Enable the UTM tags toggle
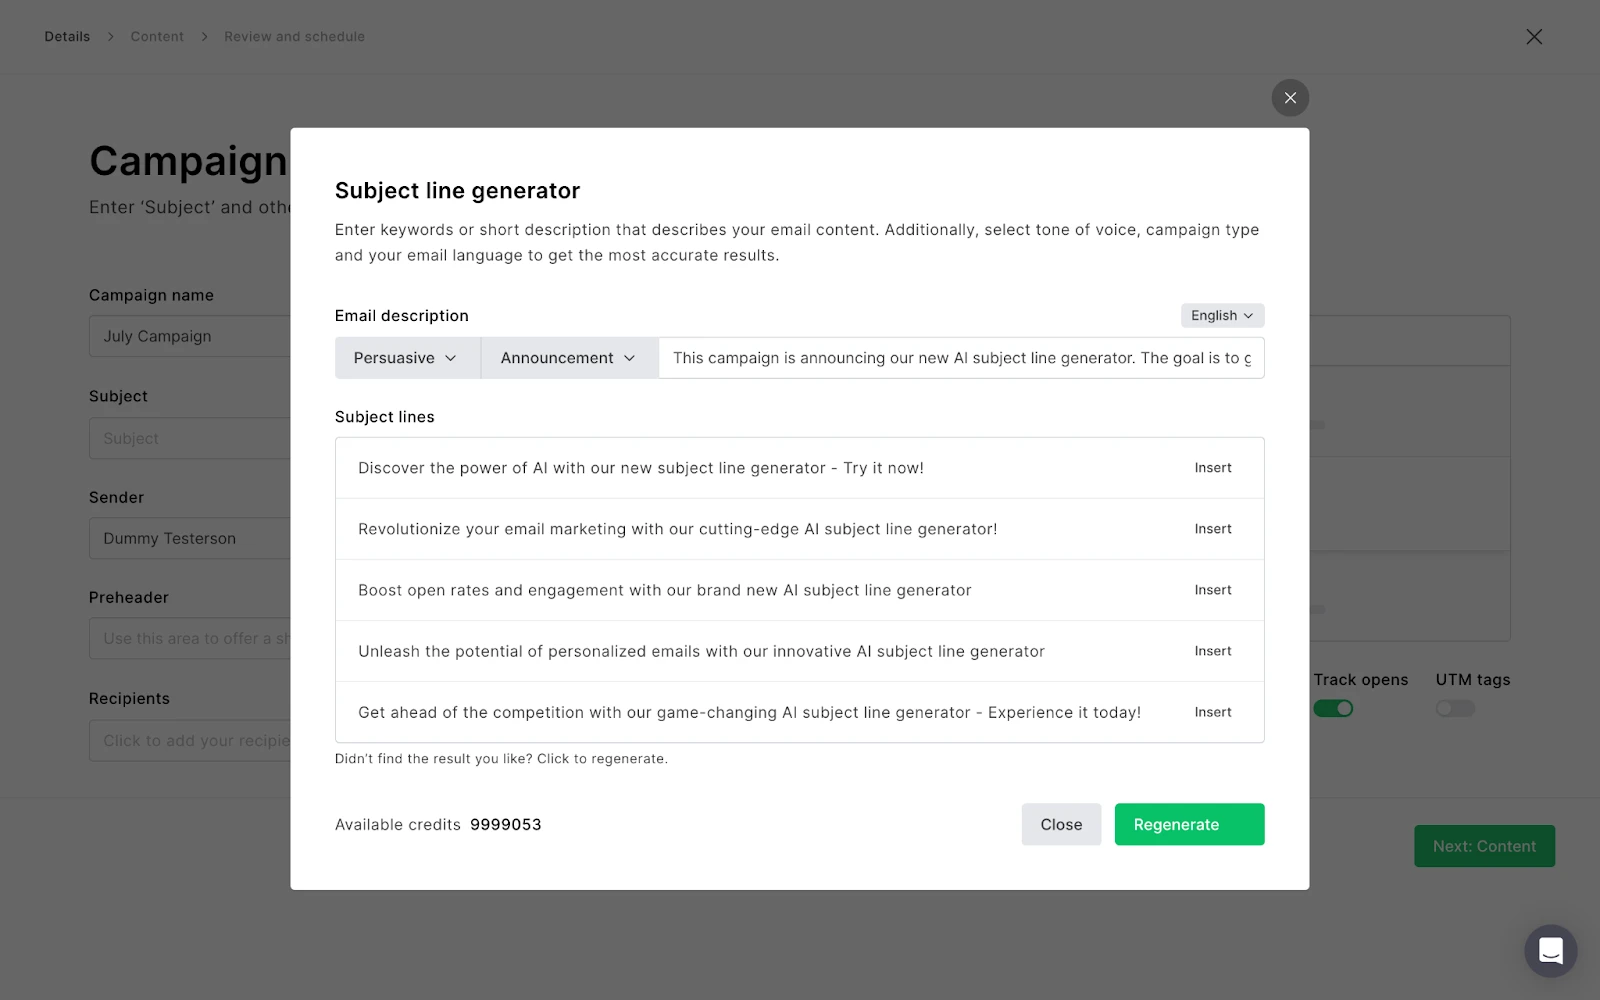 pos(1455,708)
